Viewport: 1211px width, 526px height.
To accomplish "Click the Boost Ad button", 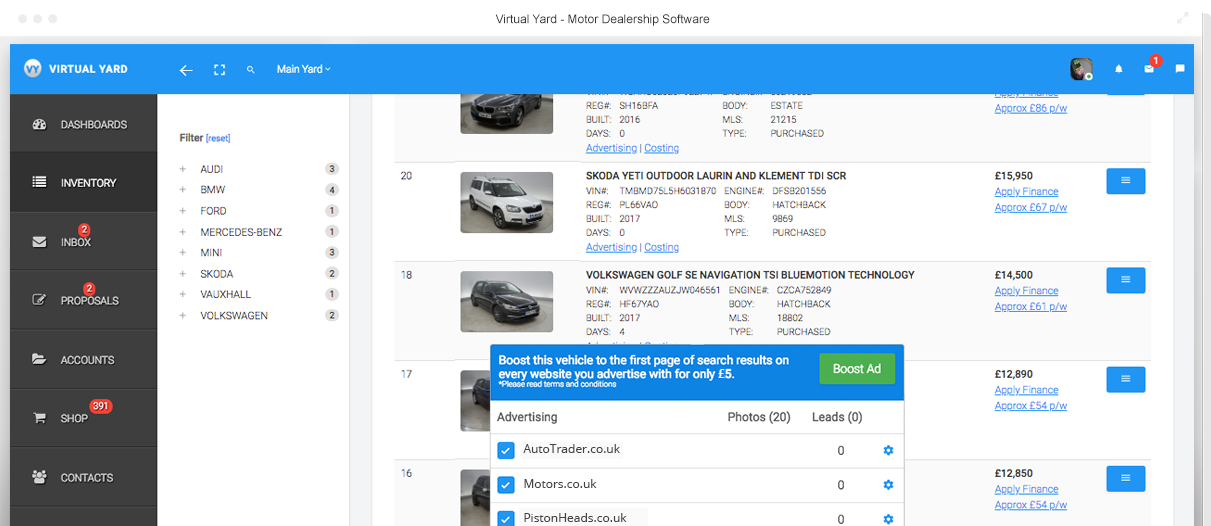I will (x=857, y=369).
